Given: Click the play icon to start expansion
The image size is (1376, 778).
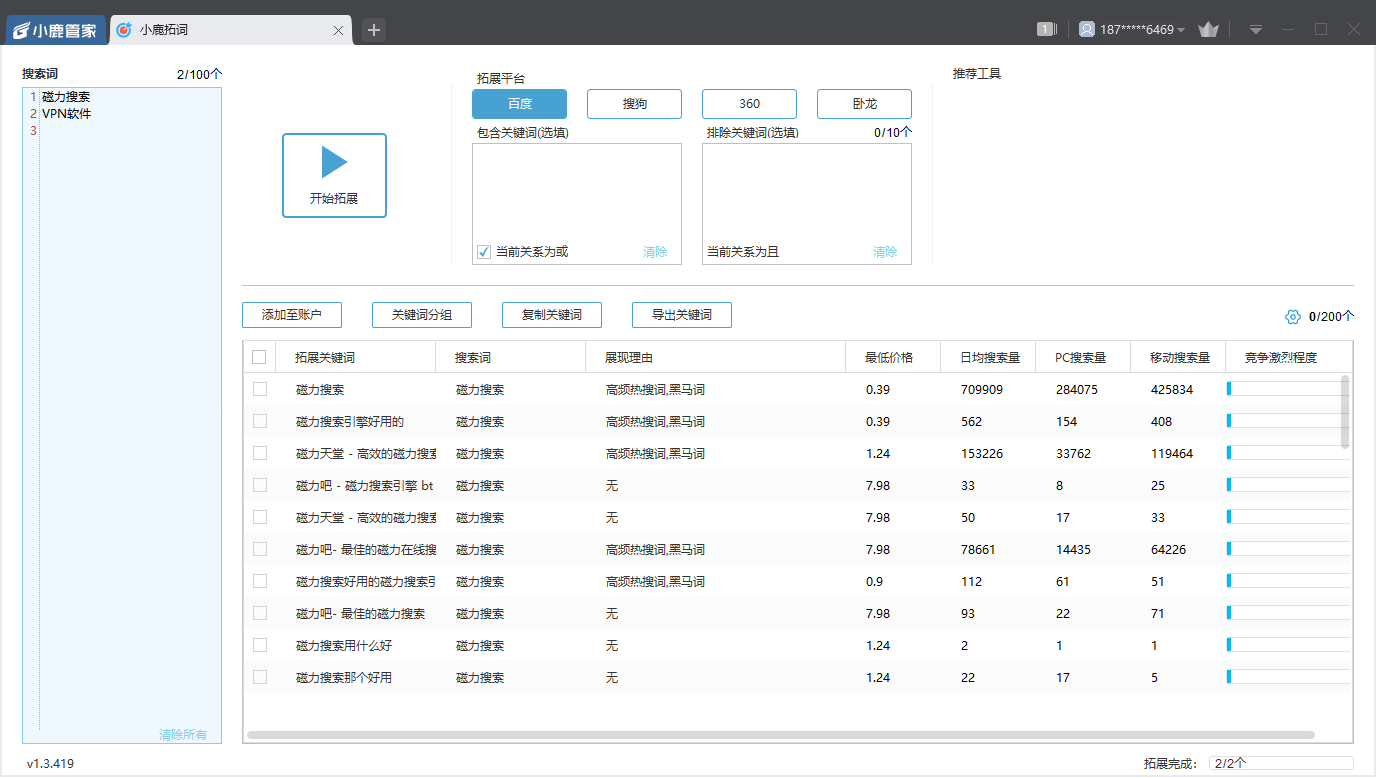Looking at the screenshot, I should coord(334,162).
